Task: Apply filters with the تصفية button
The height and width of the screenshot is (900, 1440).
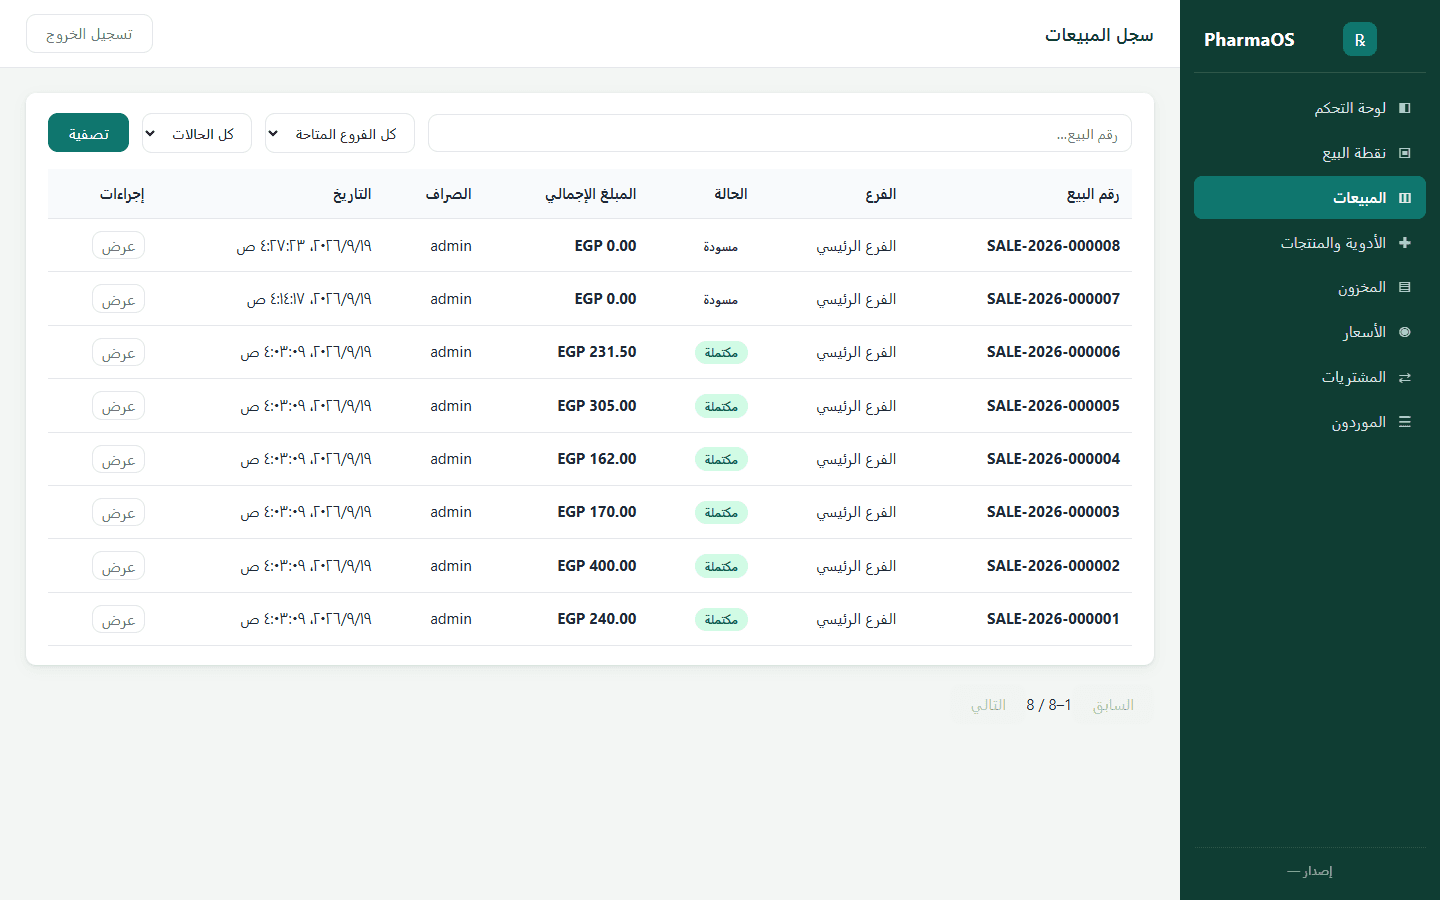Action: [88, 133]
